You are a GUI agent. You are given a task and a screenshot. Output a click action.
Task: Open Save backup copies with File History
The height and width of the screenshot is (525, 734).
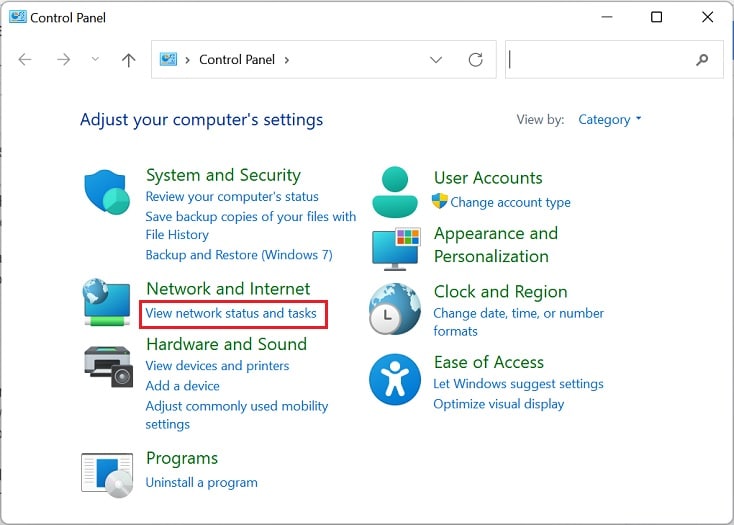point(250,226)
